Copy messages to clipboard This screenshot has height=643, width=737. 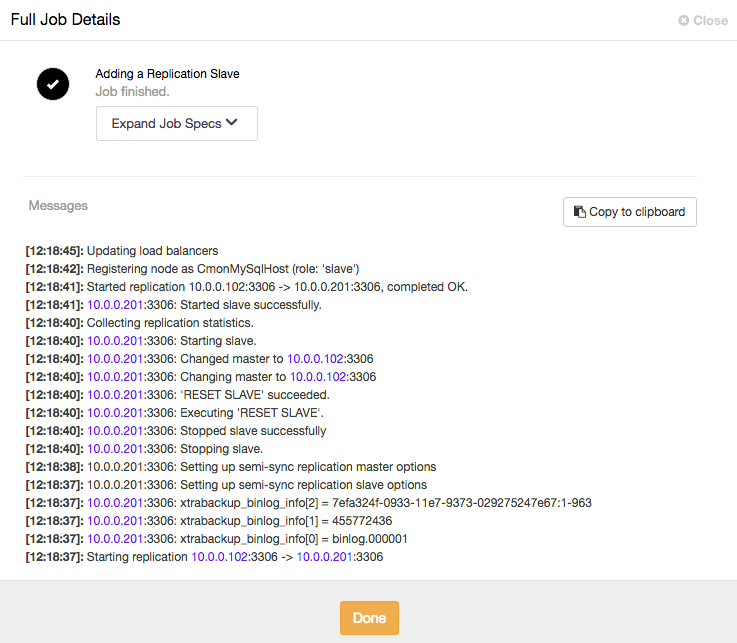630,212
